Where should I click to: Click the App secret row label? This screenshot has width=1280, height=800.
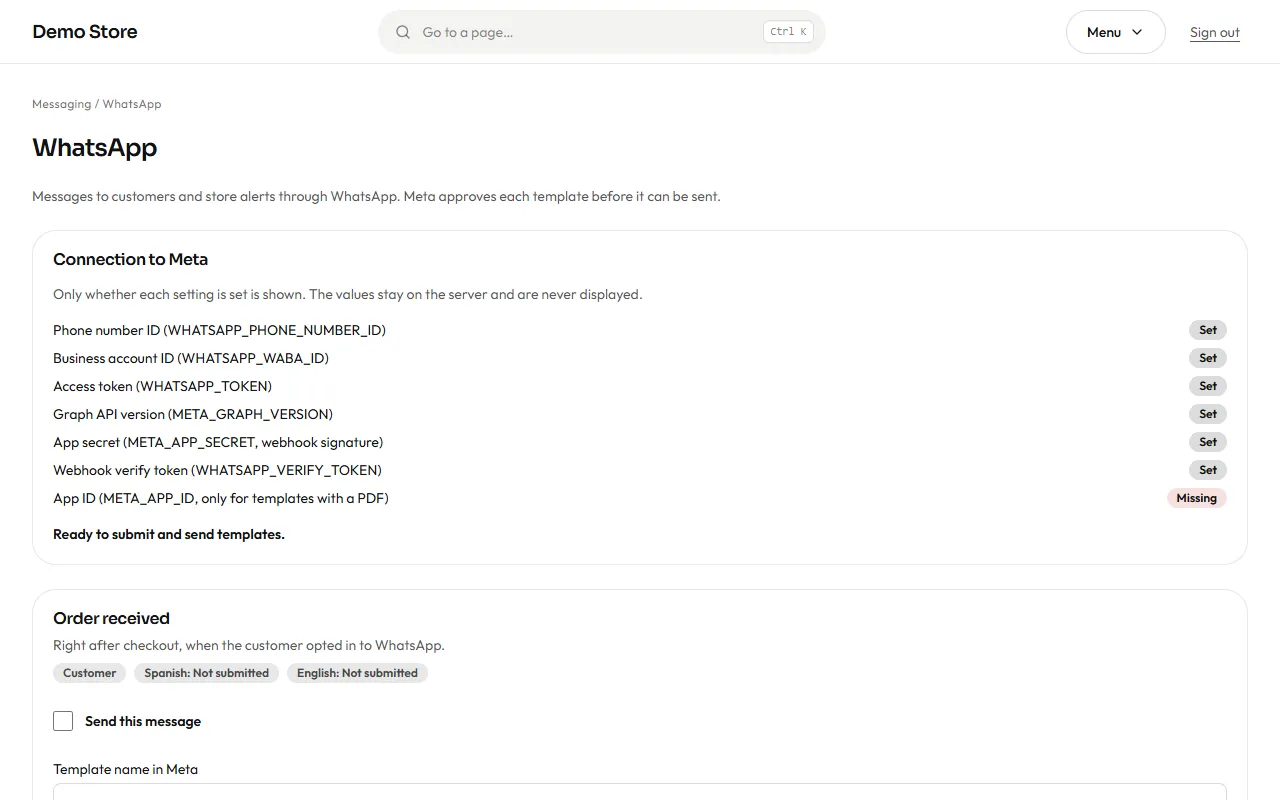(218, 442)
